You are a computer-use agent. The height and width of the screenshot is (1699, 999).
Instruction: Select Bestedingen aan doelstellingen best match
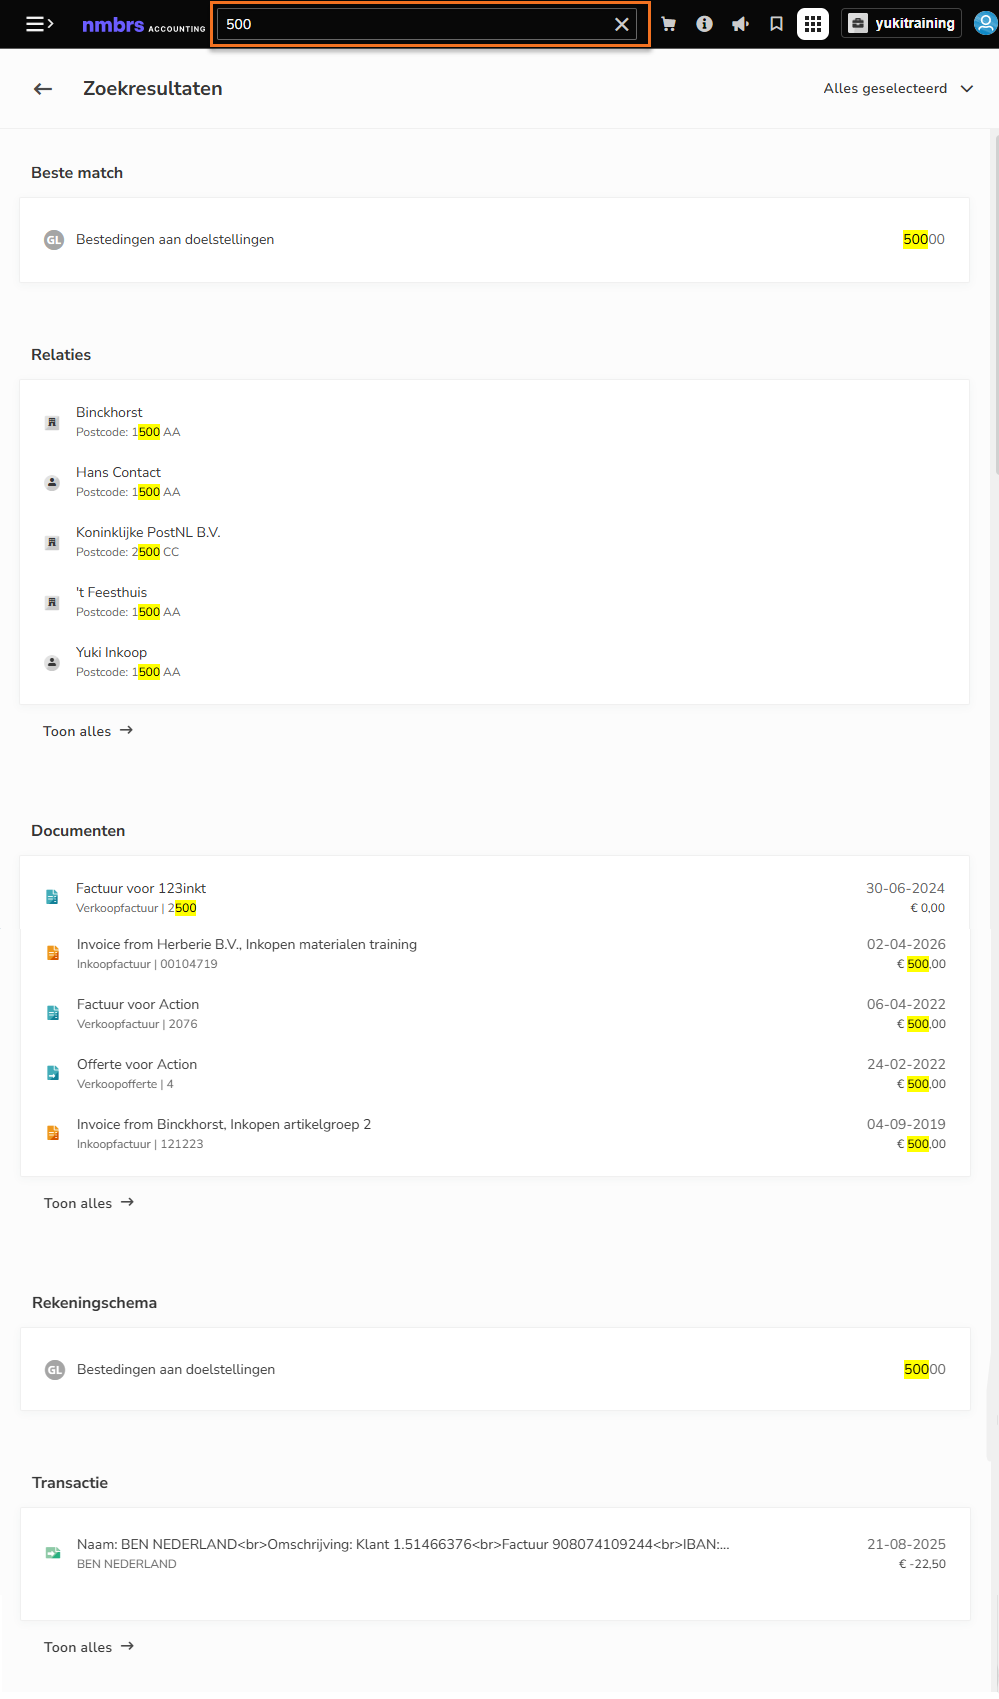pyautogui.click(x=494, y=240)
